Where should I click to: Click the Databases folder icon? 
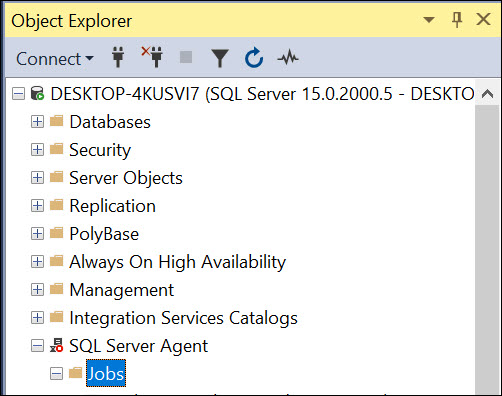pos(56,121)
